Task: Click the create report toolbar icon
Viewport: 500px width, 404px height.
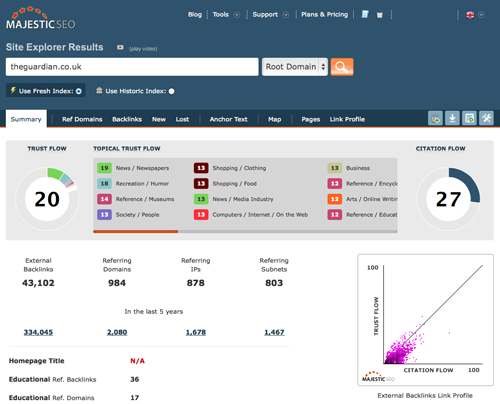Action: (469, 118)
